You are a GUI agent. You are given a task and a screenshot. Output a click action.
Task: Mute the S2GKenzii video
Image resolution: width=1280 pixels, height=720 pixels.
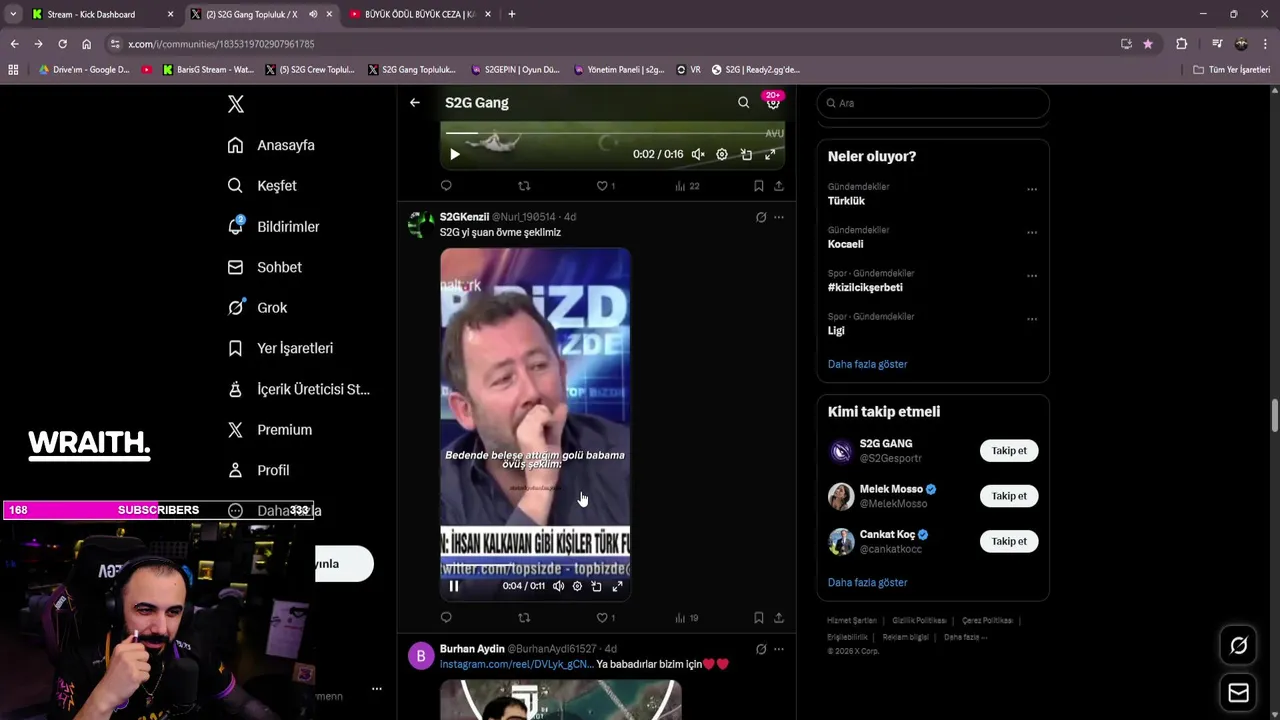[558, 586]
